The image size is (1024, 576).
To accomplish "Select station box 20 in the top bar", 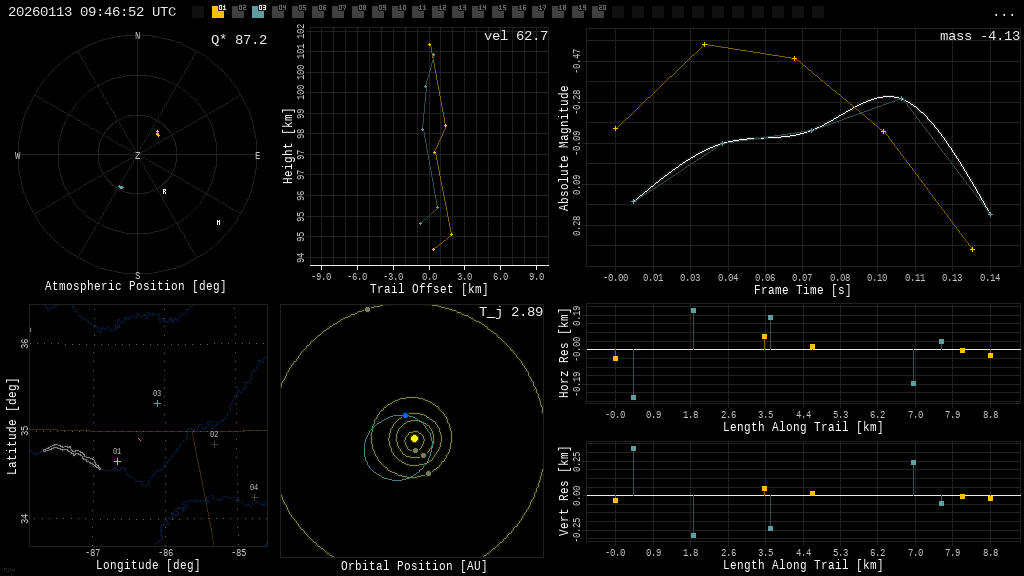I will coord(598,12).
